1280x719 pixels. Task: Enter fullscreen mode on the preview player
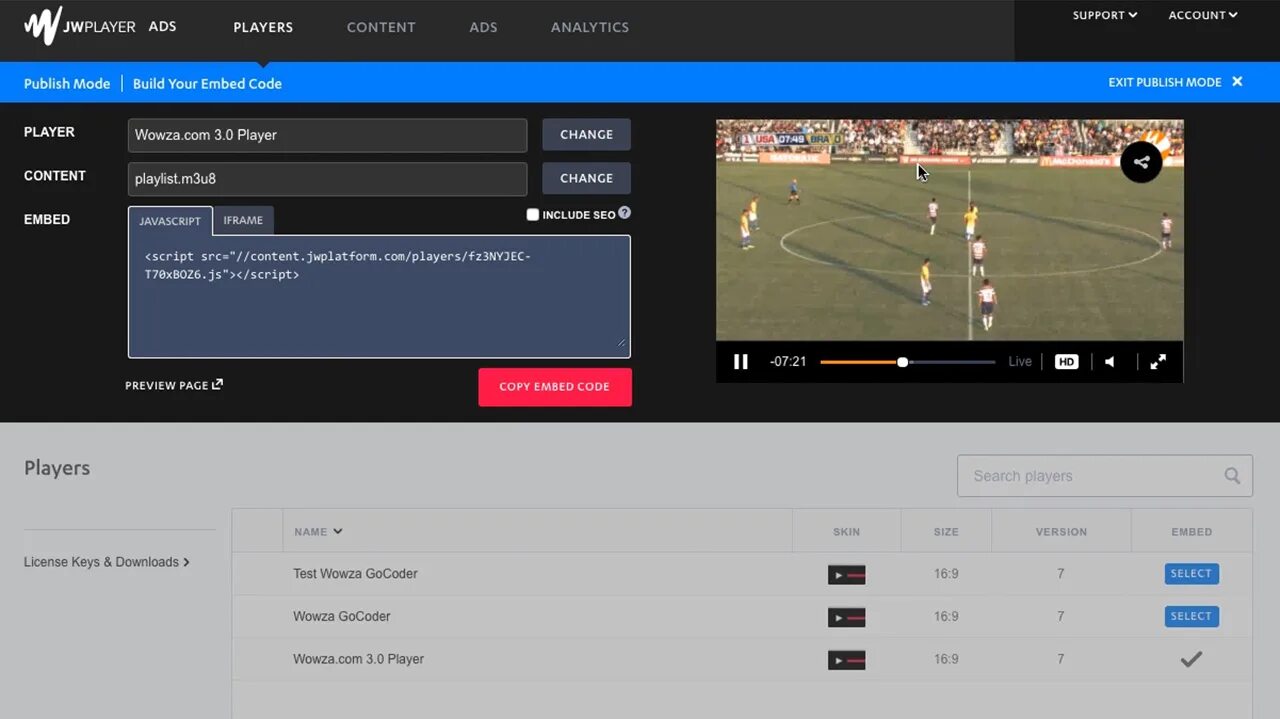(1158, 361)
